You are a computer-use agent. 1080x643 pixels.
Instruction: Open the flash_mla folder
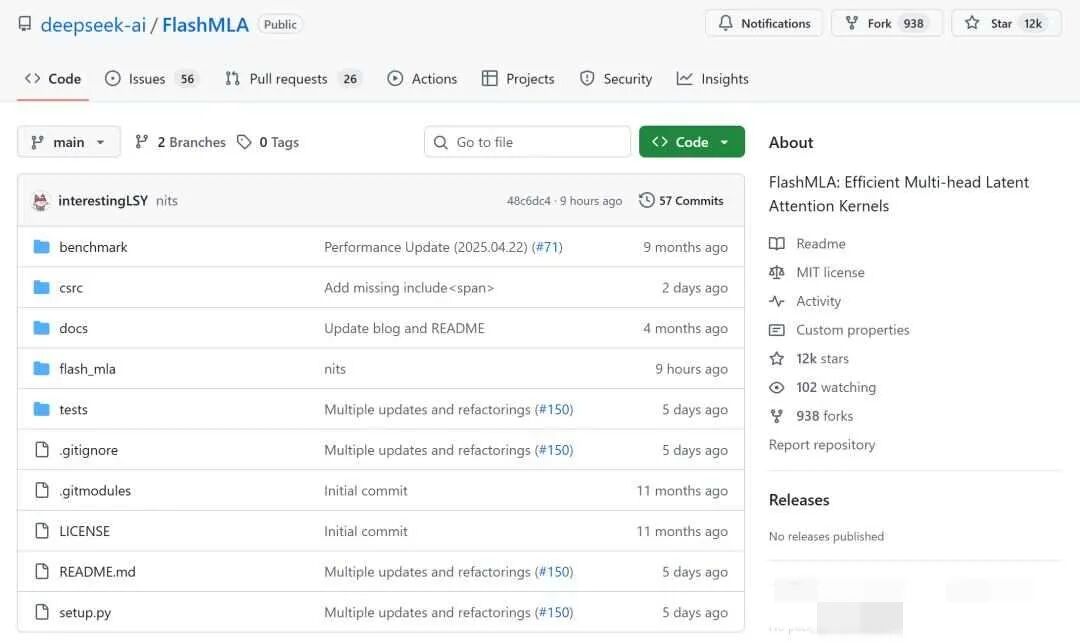click(87, 369)
